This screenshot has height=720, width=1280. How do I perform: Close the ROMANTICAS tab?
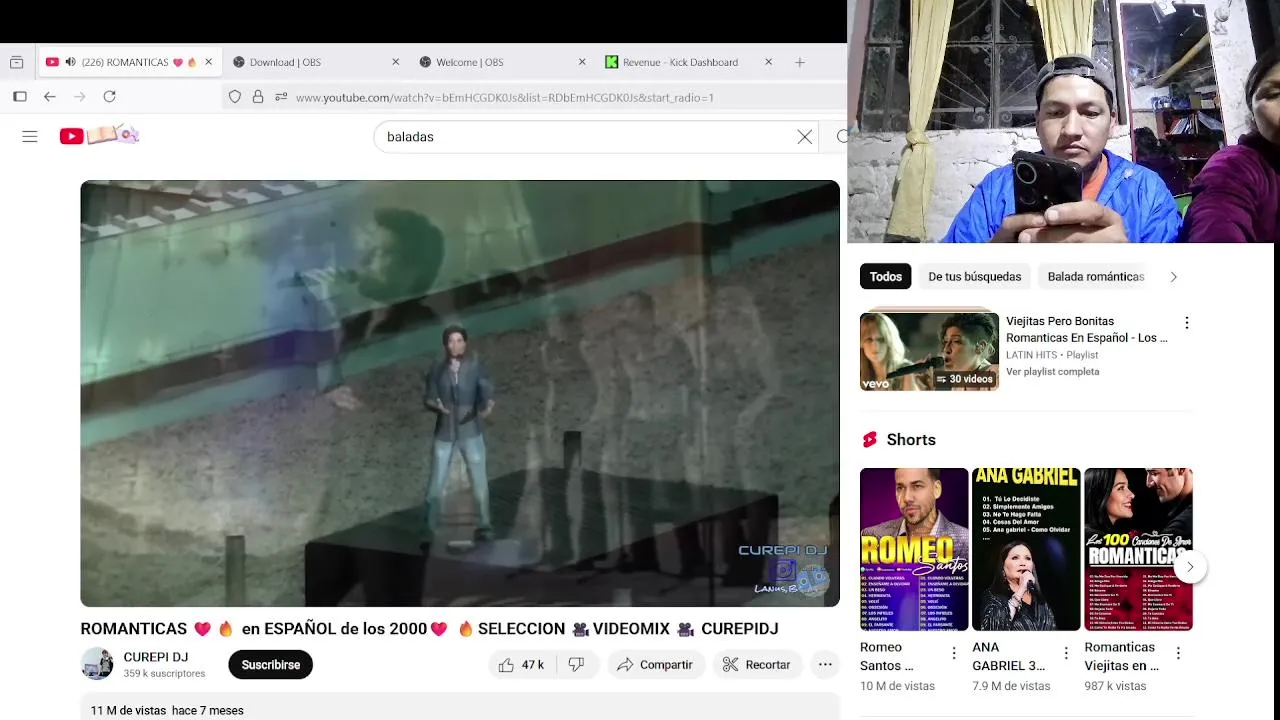tap(208, 62)
